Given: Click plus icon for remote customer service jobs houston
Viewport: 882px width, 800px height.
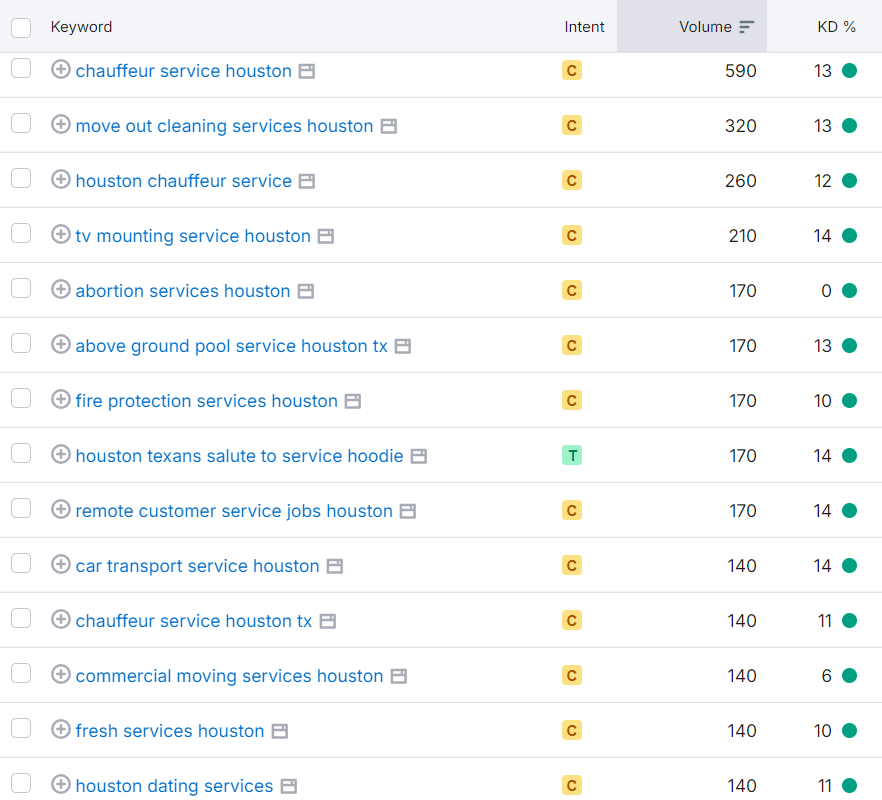Looking at the screenshot, I should pos(61,509).
